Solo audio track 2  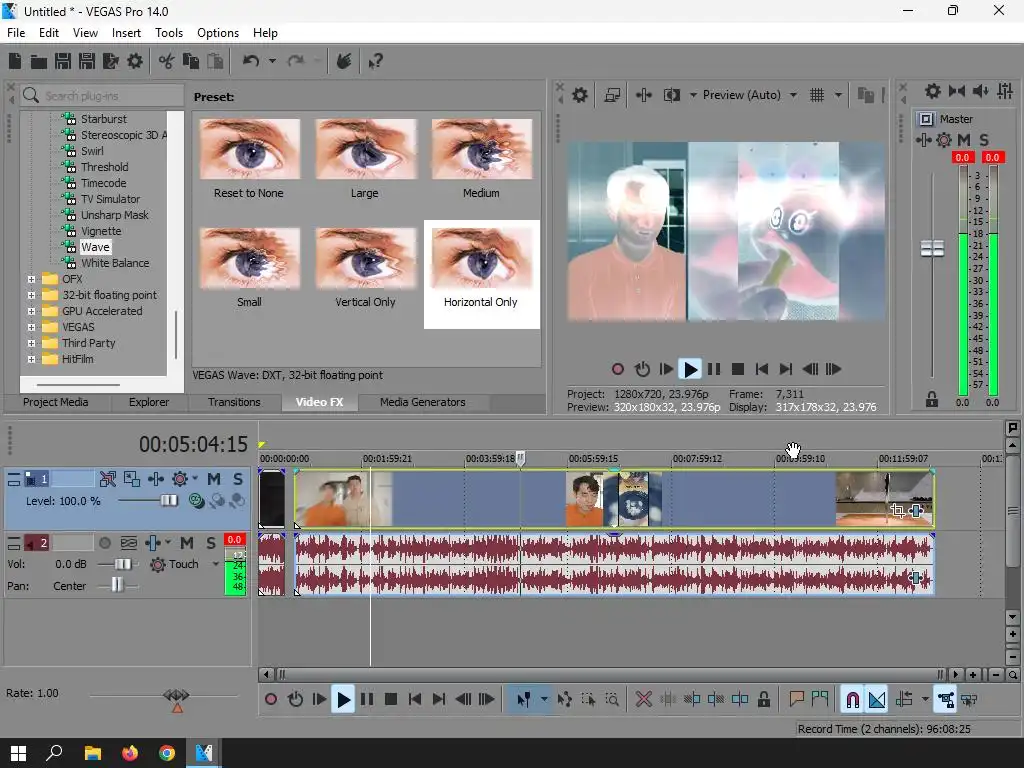(210, 543)
